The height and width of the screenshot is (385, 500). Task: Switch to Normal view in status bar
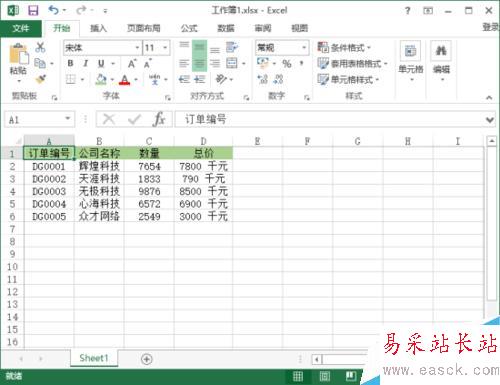(x=298, y=377)
